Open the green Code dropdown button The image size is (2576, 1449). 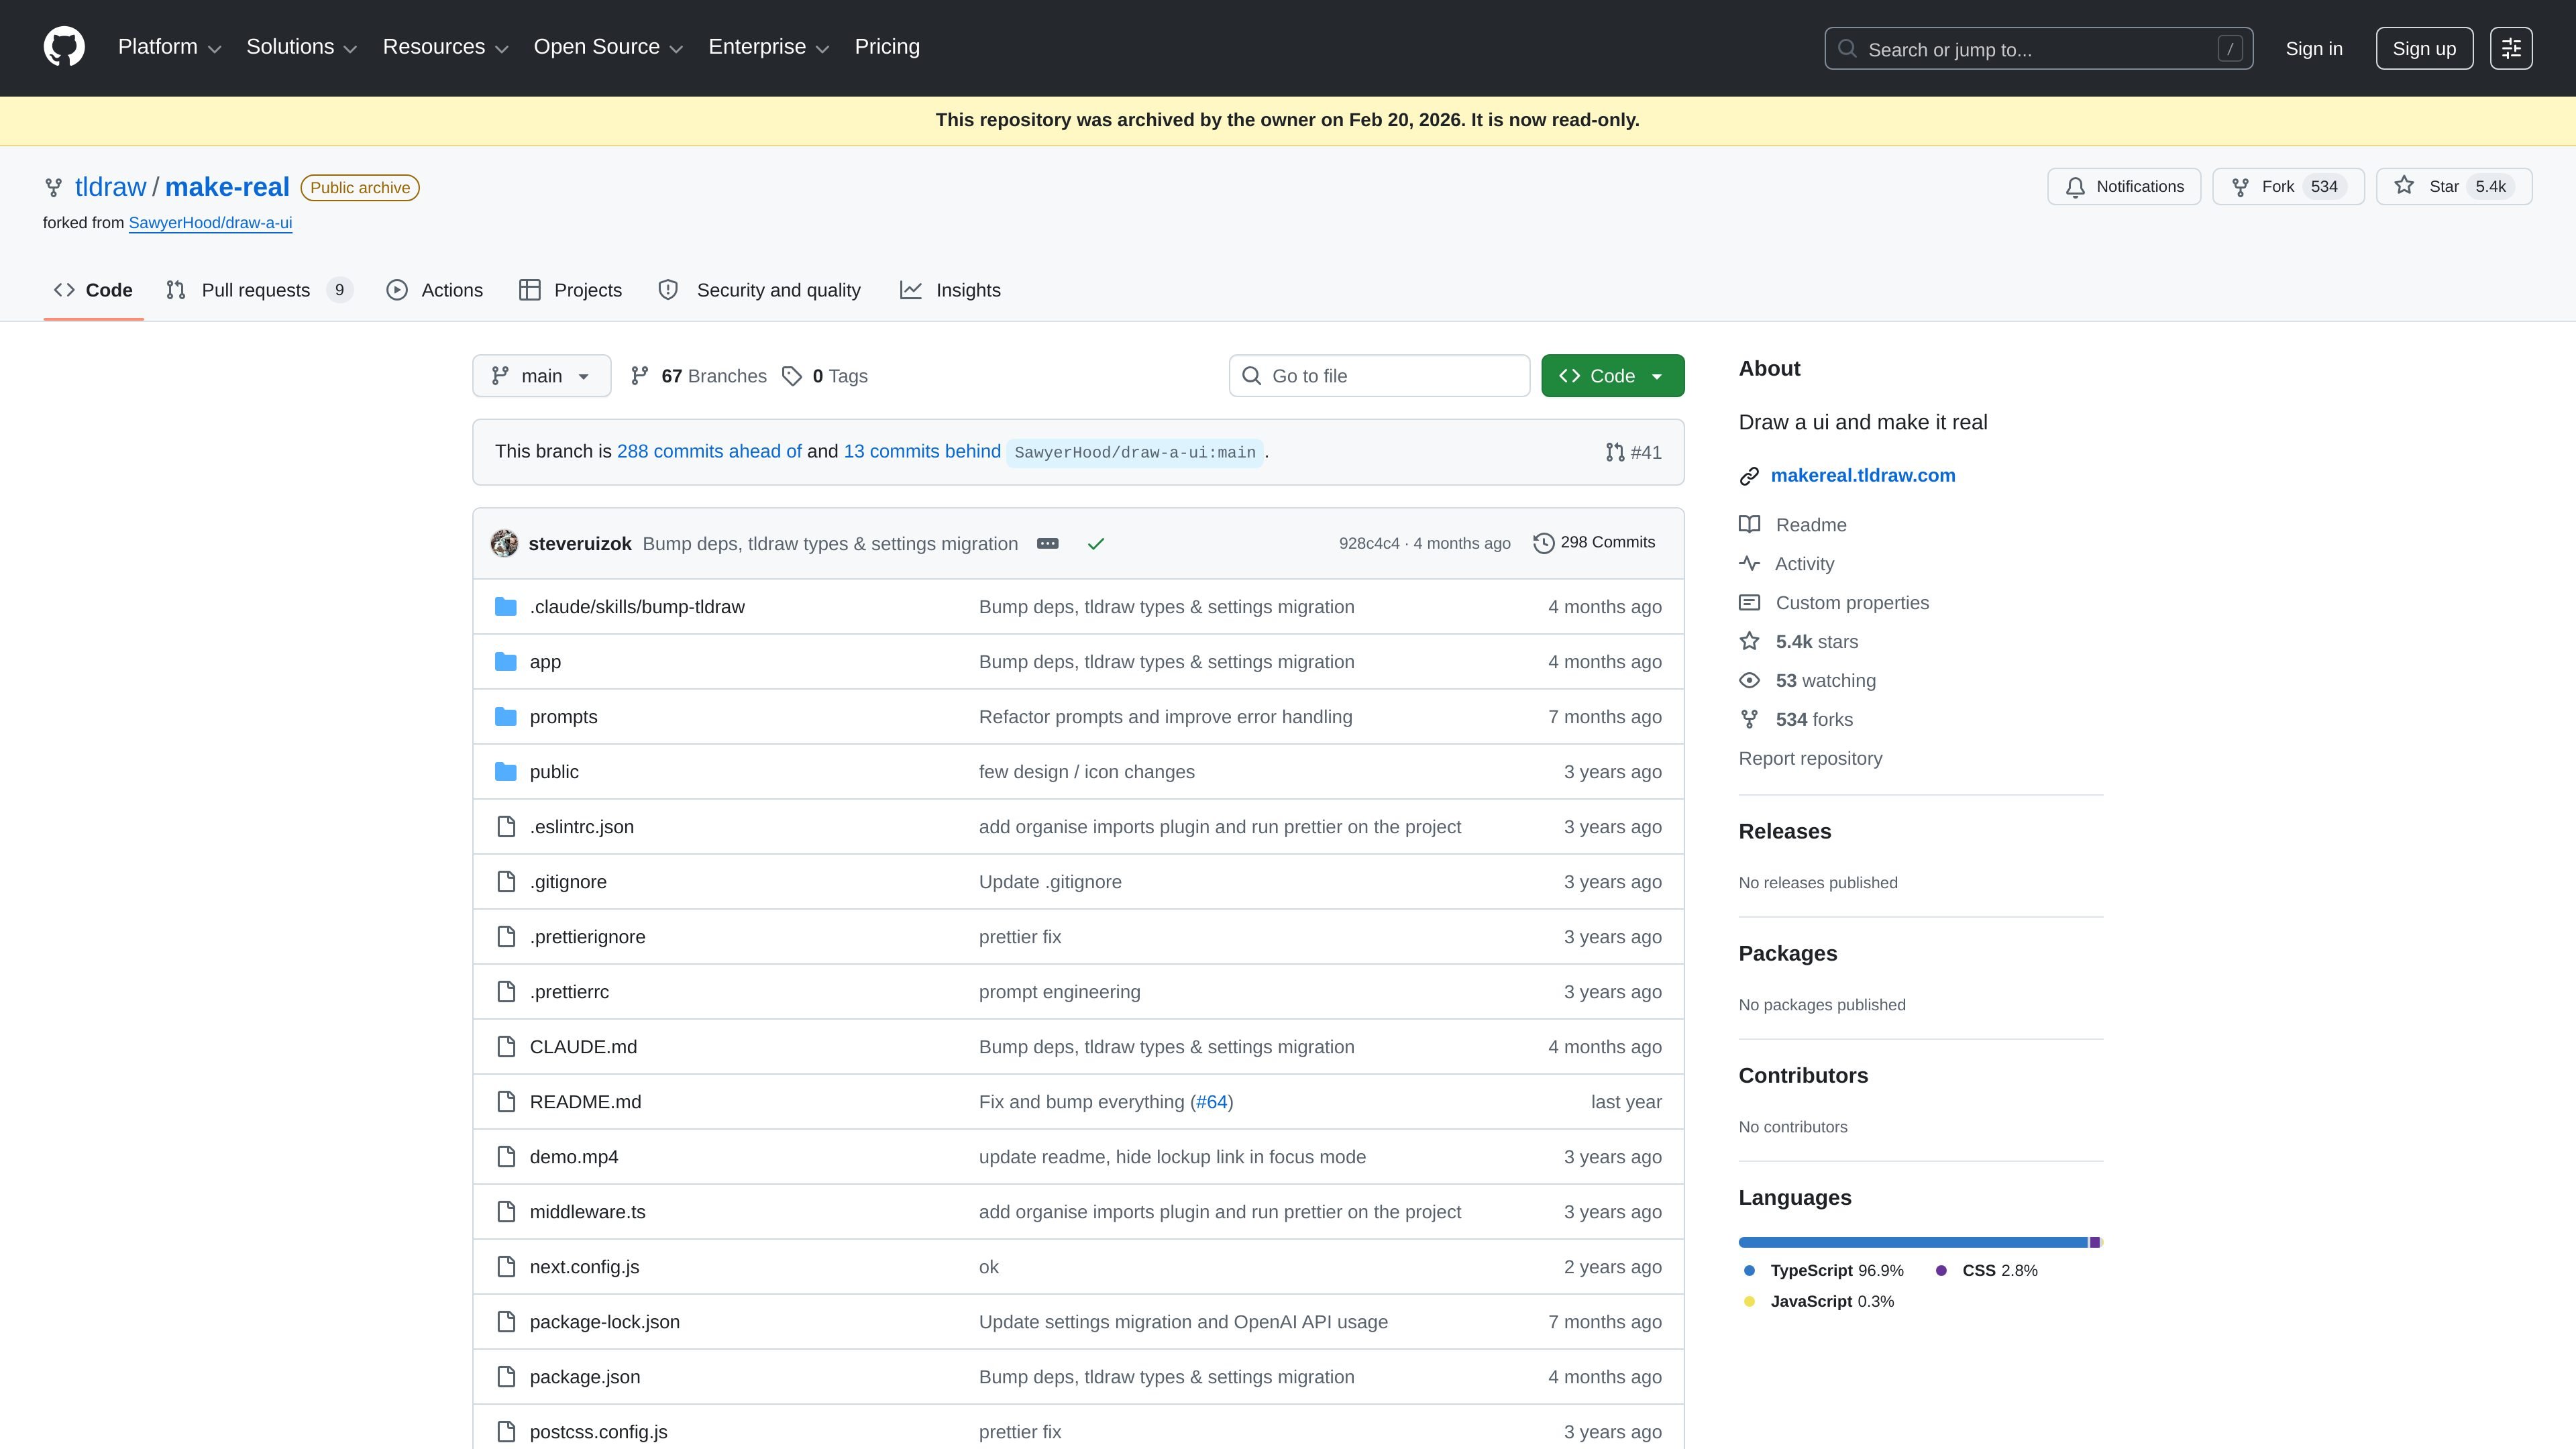1613,376
